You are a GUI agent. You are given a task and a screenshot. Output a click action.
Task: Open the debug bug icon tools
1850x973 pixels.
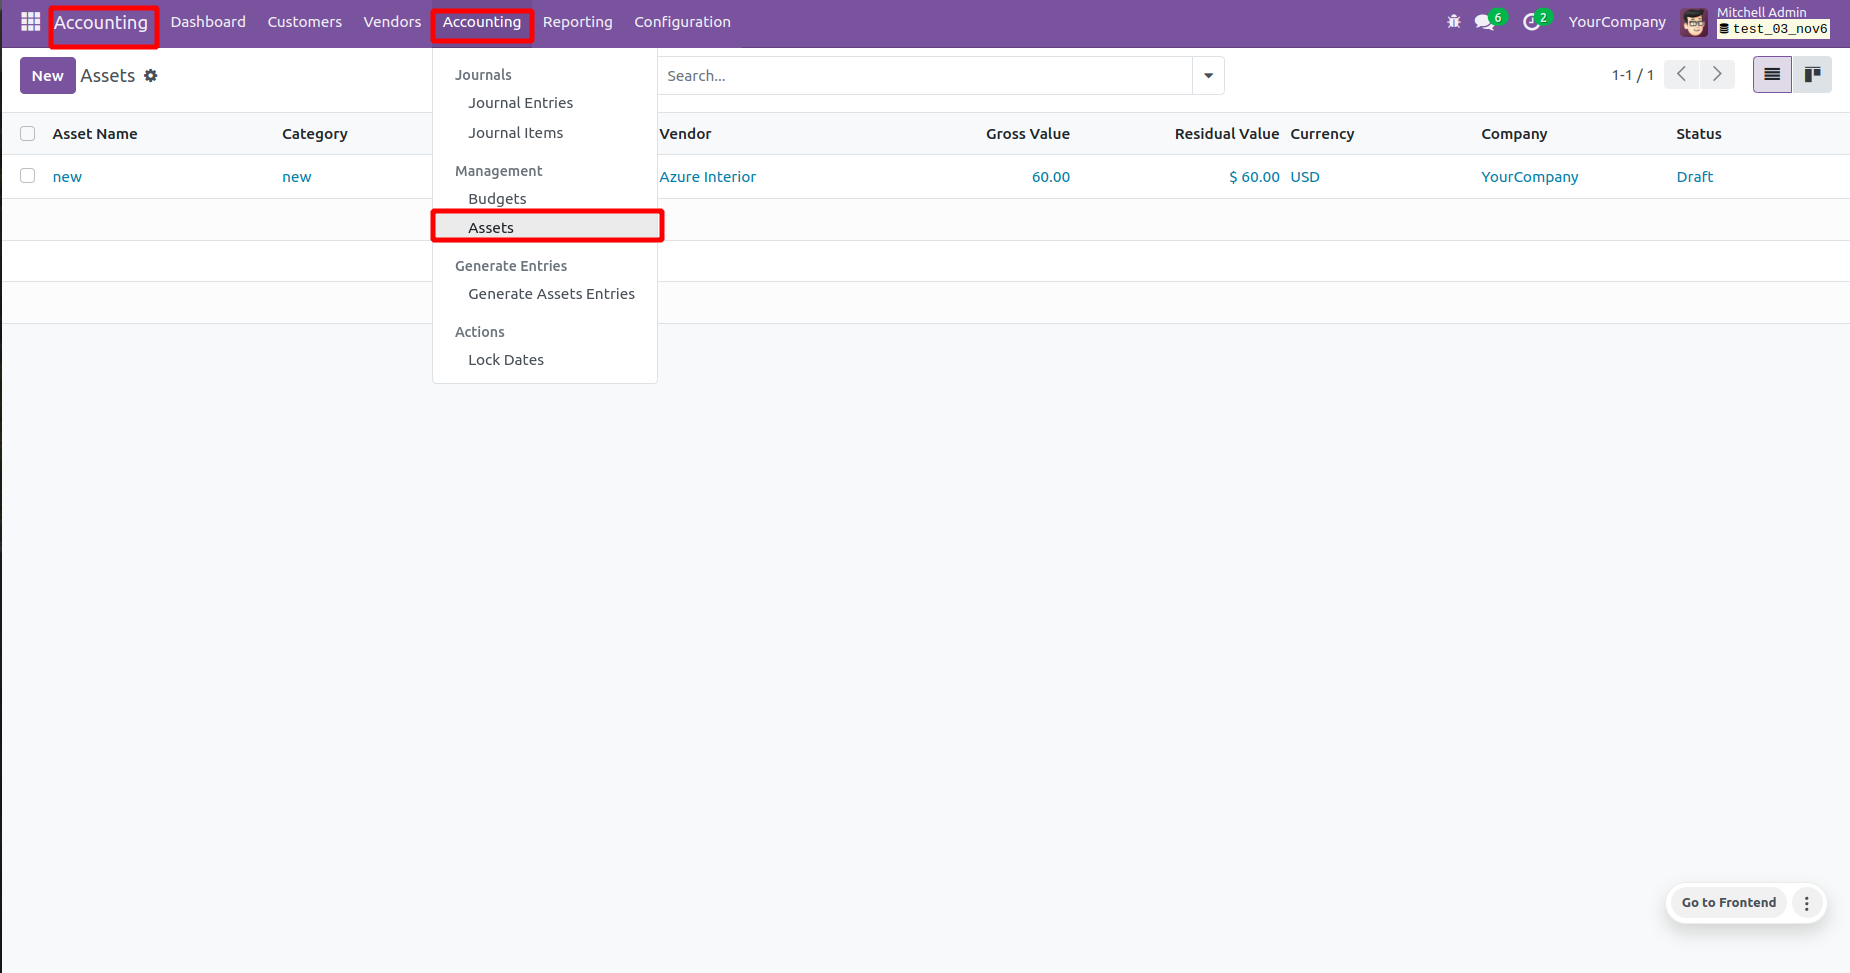click(x=1453, y=22)
